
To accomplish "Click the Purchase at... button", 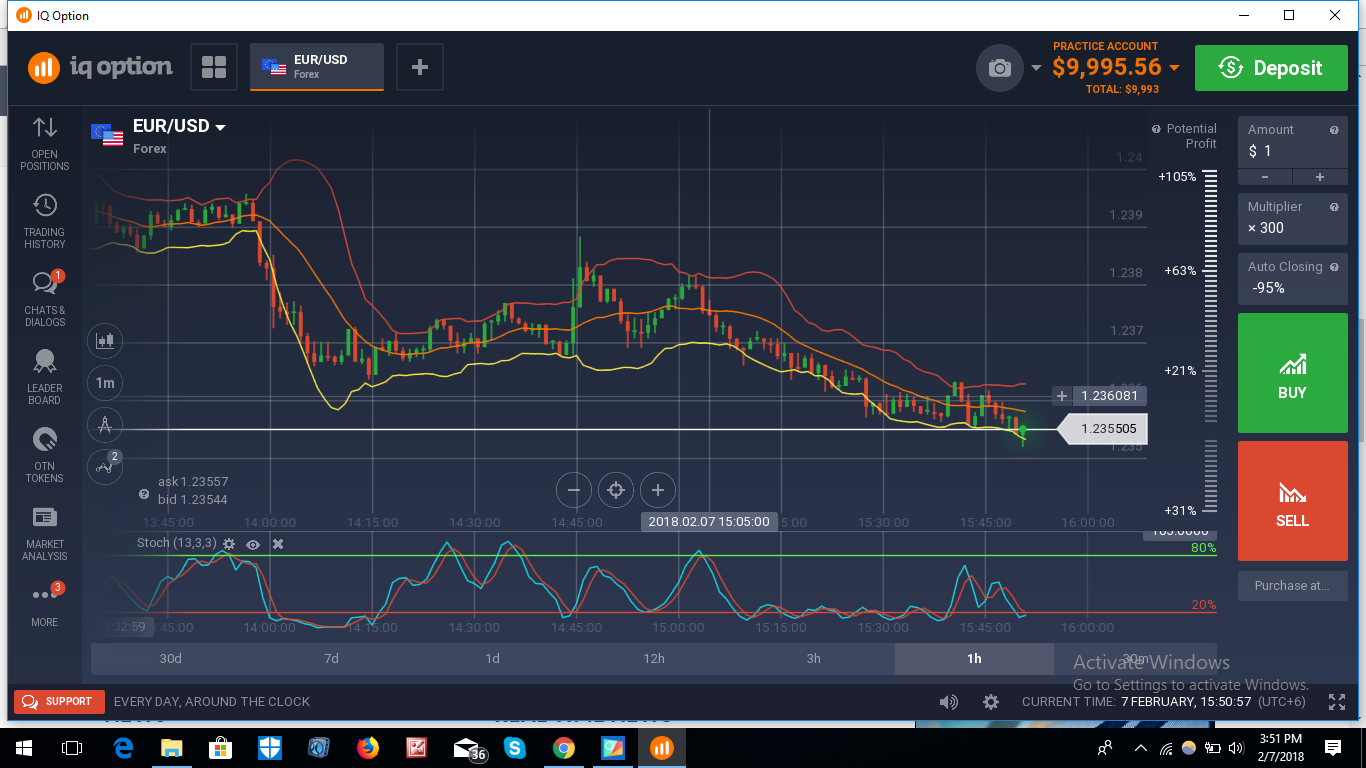I will [1292, 586].
